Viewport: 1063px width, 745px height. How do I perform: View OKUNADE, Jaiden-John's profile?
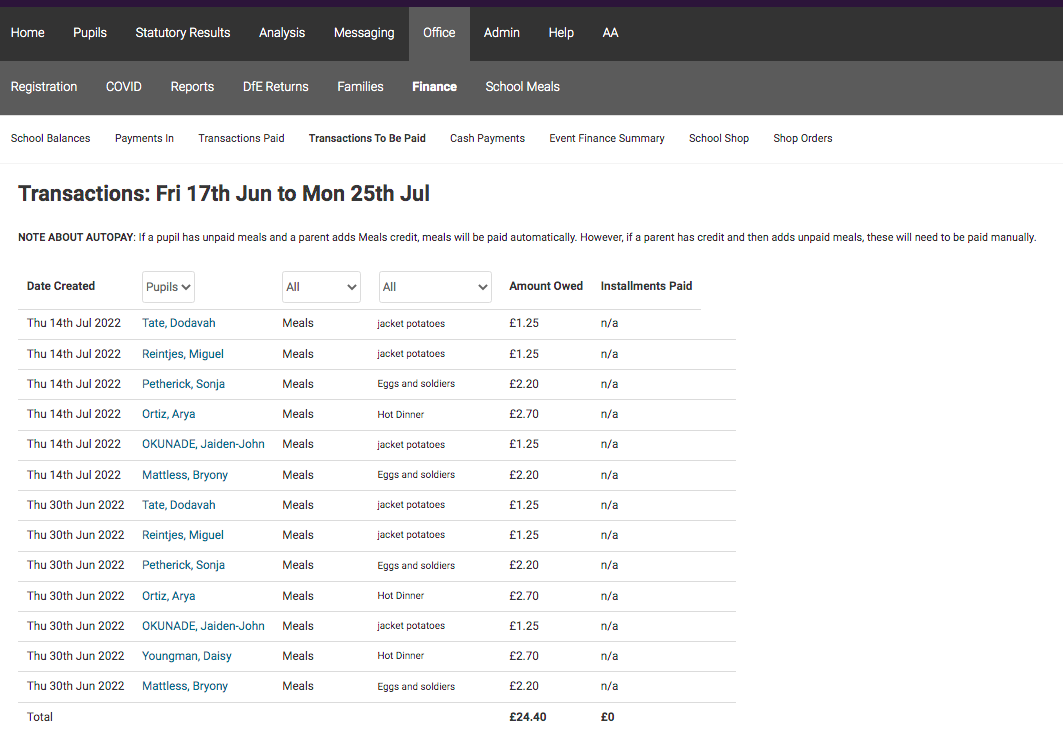click(x=203, y=443)
